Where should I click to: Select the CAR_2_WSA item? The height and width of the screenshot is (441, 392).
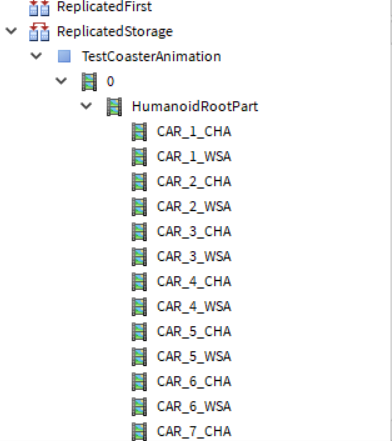(194, 207)
